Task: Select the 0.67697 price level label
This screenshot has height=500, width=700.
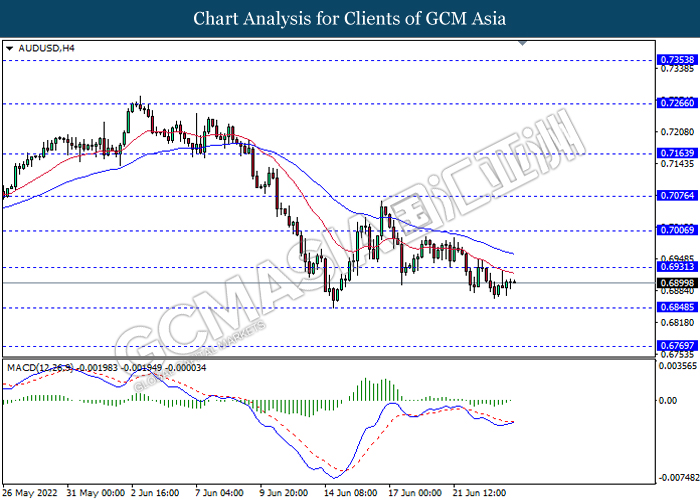Action: coord(677,346)
